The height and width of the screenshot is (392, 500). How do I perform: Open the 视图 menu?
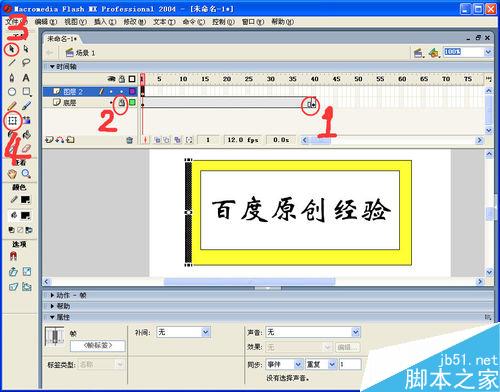pyautogui.click(x=75, y=22)
